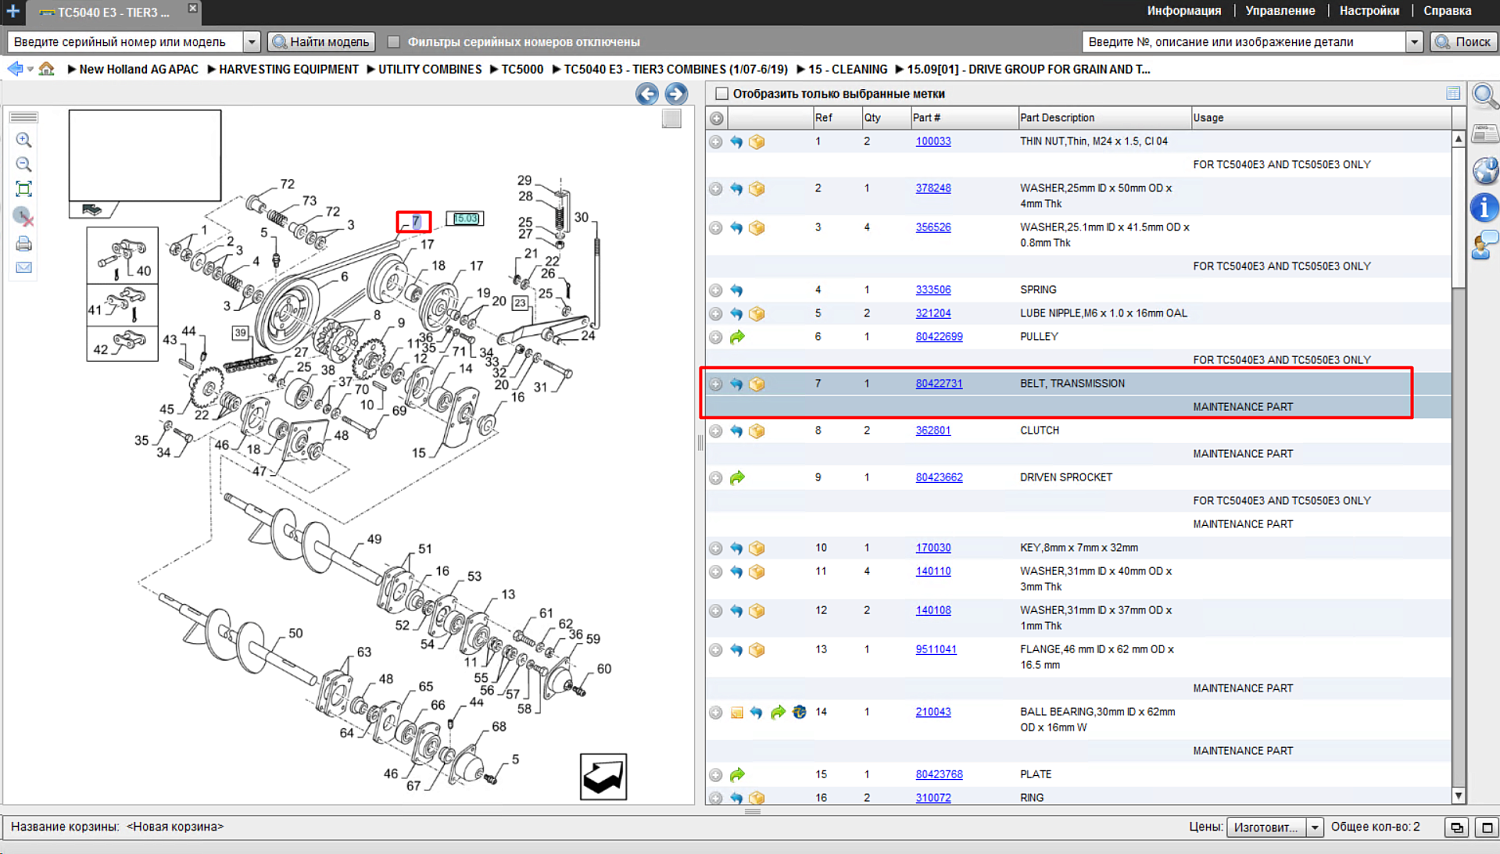Navigate to UTILITY COMBINES breadcrumb

coord(429,70)
